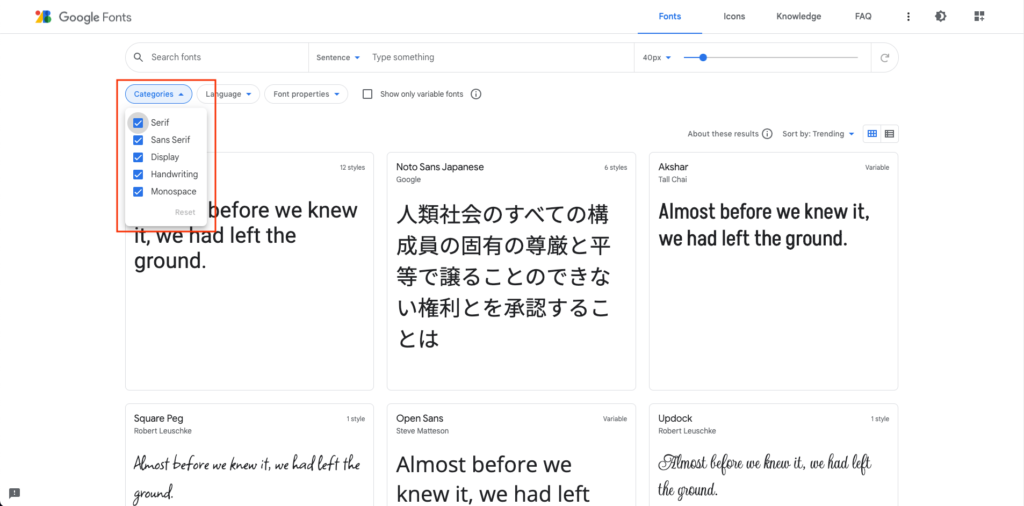The width and height of the screenshot is (1024, 506).
Task: Click the '12 styles' label
Action: pyautogui.click(x=352, y=168)
